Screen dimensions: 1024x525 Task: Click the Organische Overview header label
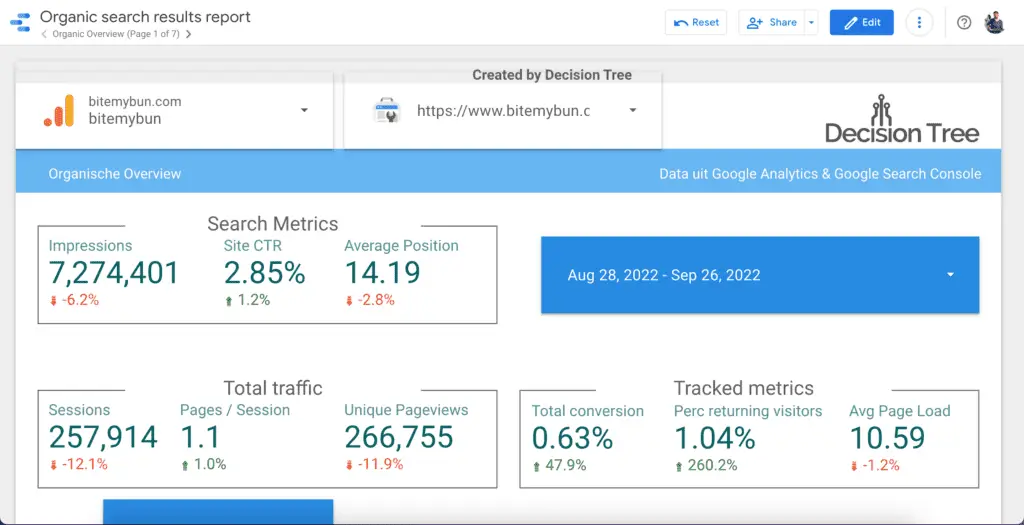pos(115,174)
